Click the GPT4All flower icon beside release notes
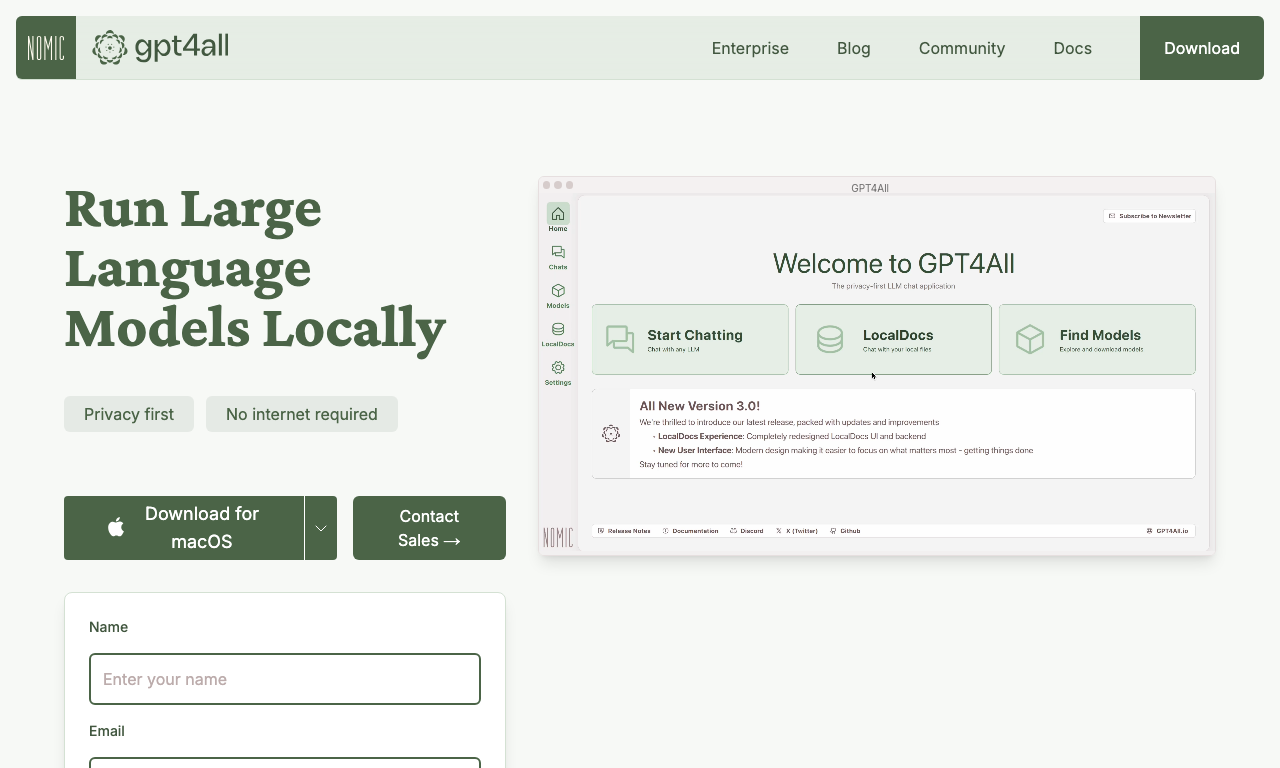1280x768 pixels. (611, 433)
